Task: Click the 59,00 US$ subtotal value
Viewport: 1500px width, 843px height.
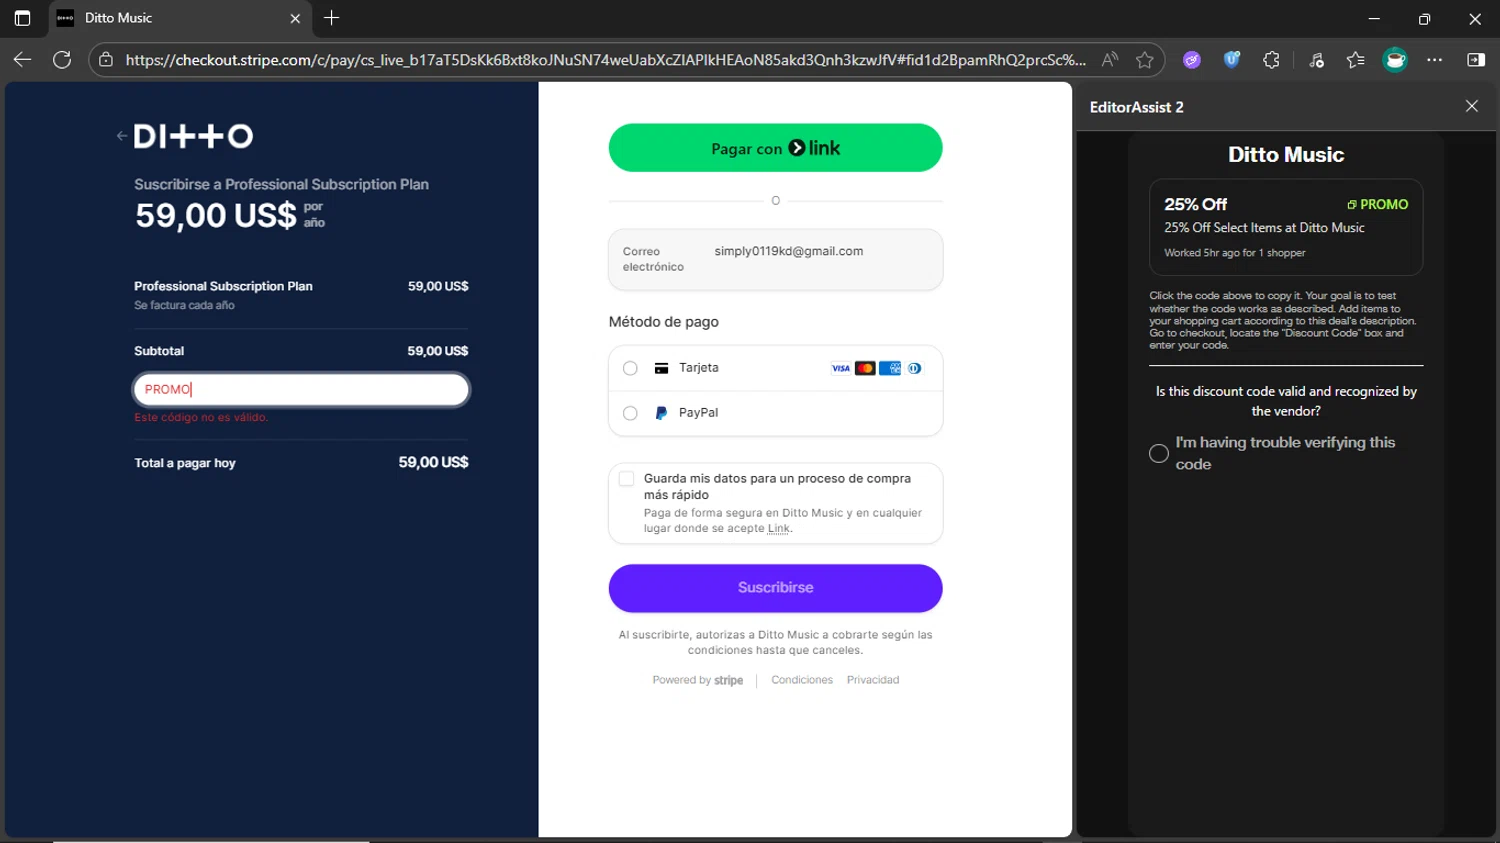Action: tap(438, 351)
